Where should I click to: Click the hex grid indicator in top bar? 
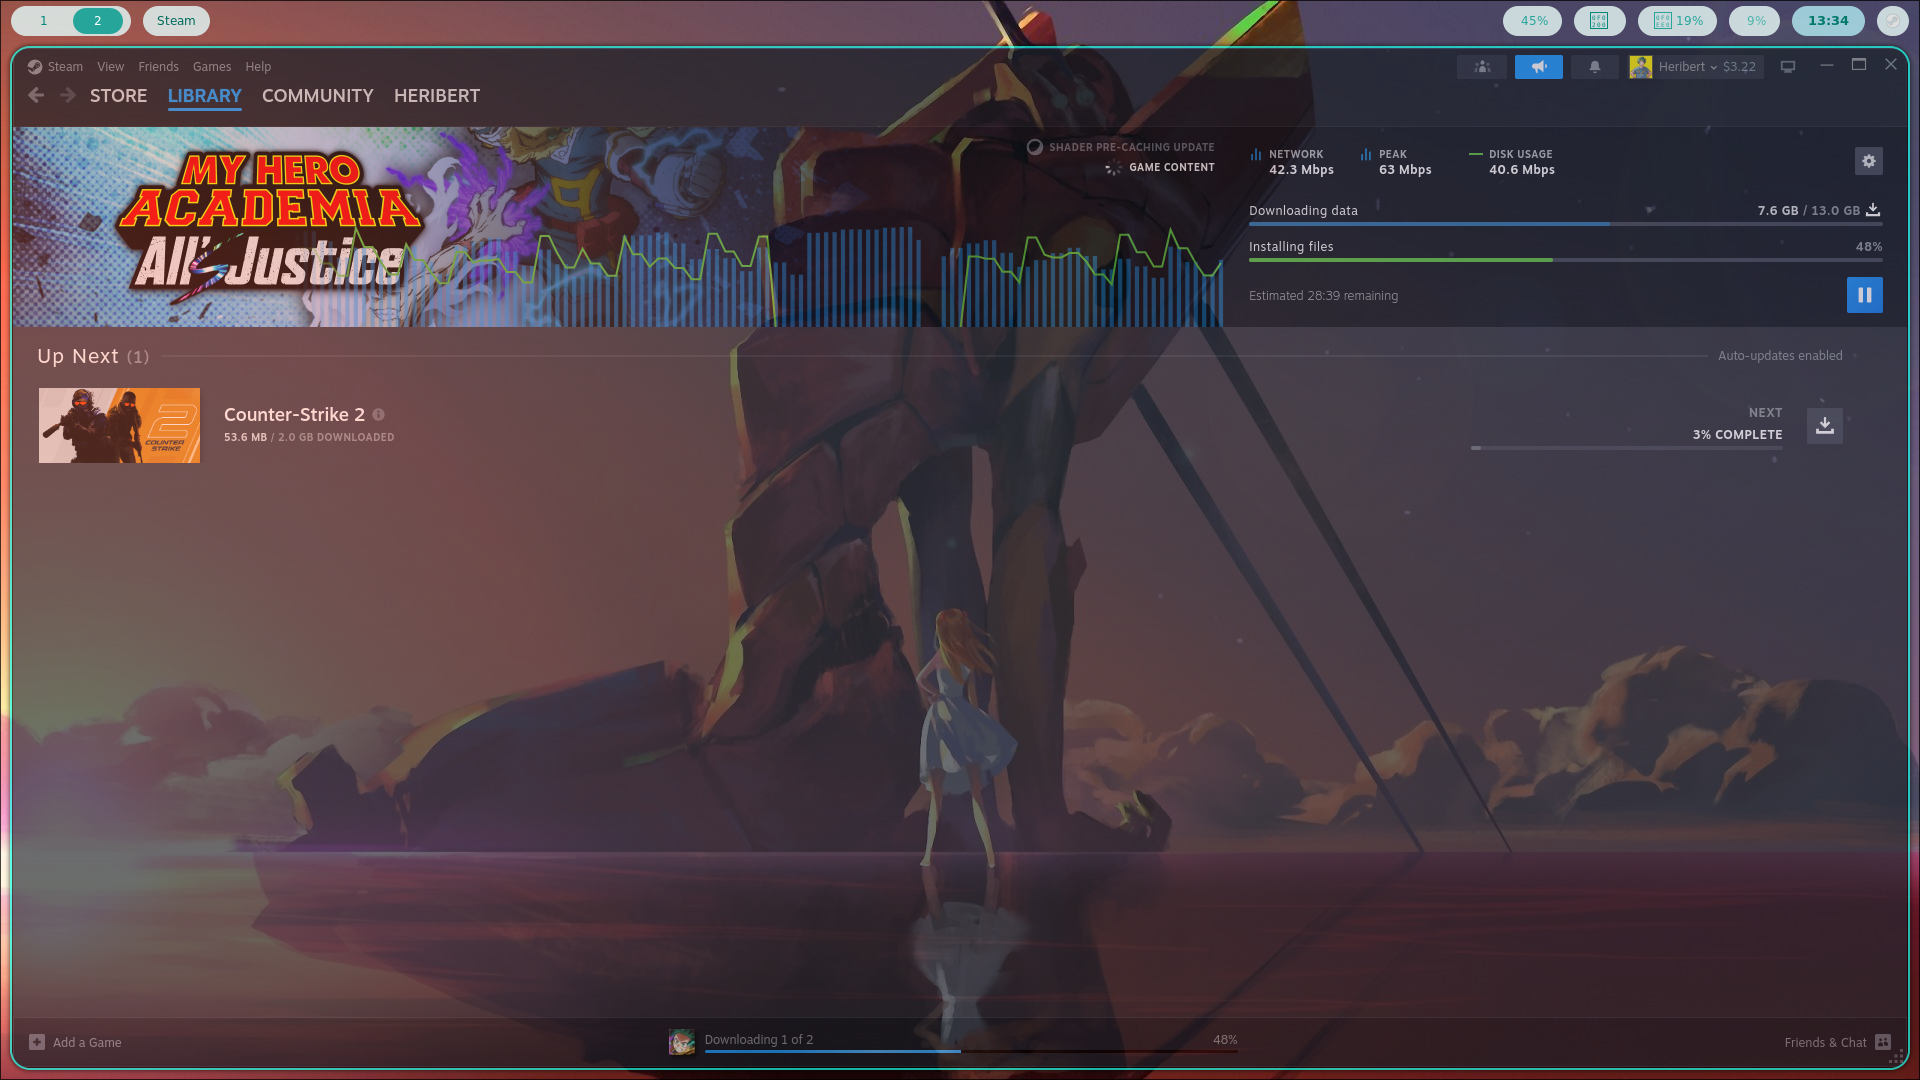coord(1599,21)
